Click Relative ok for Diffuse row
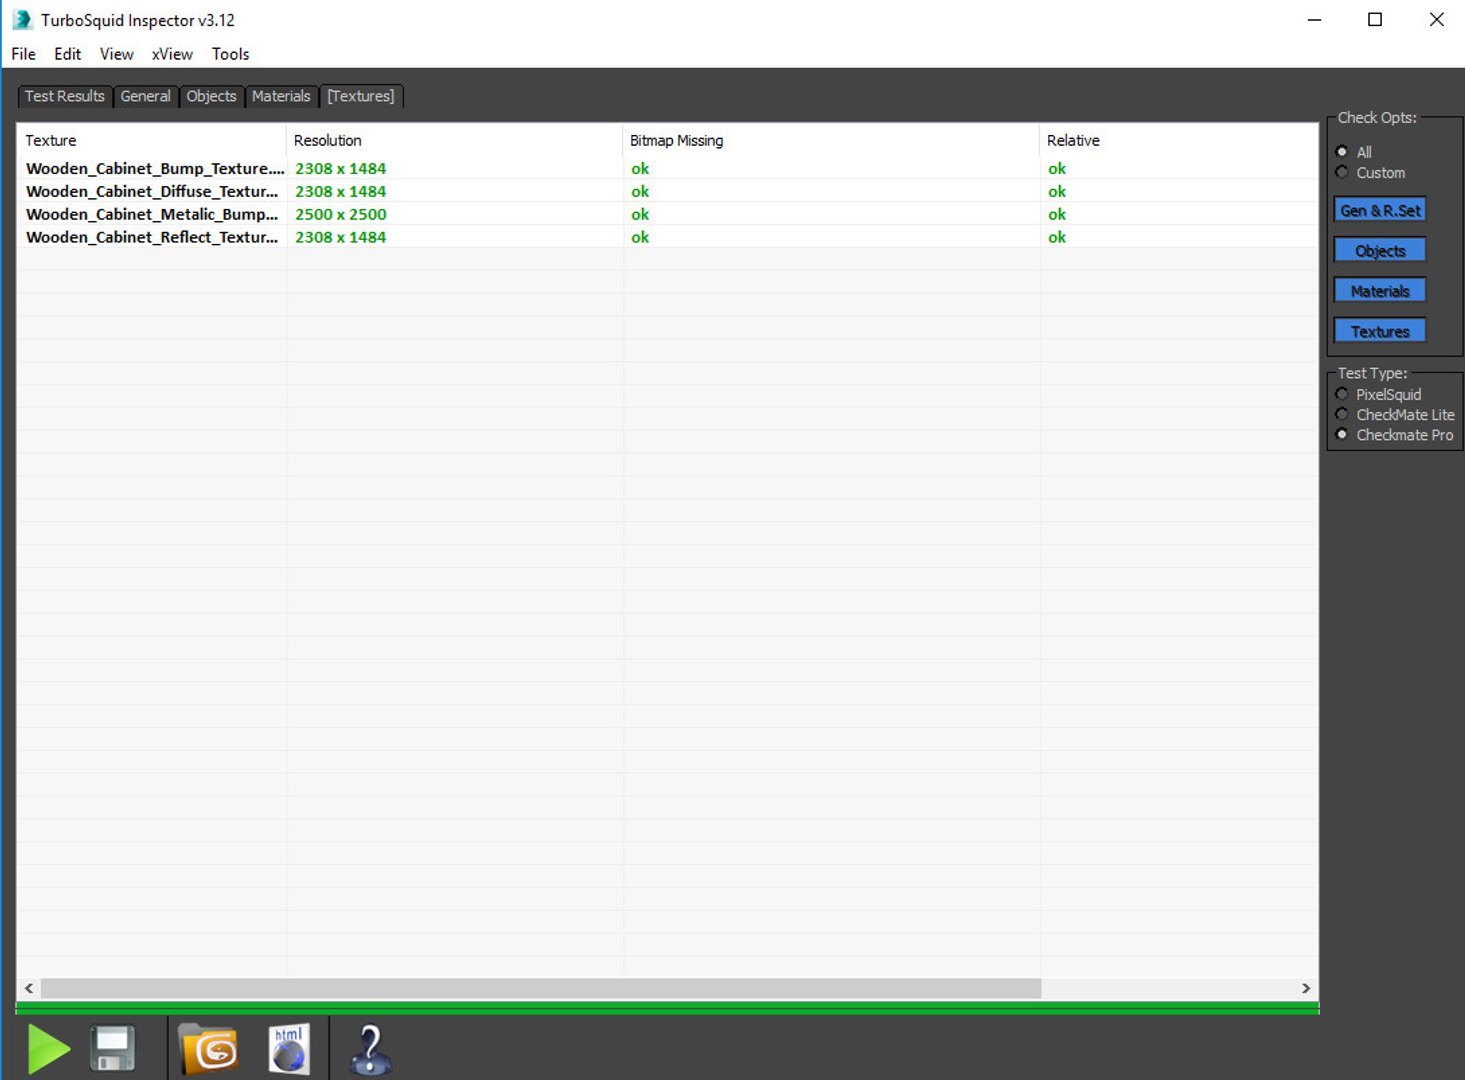The height and width of the screenshot is (1080, 1465). tap(1057, 192)
